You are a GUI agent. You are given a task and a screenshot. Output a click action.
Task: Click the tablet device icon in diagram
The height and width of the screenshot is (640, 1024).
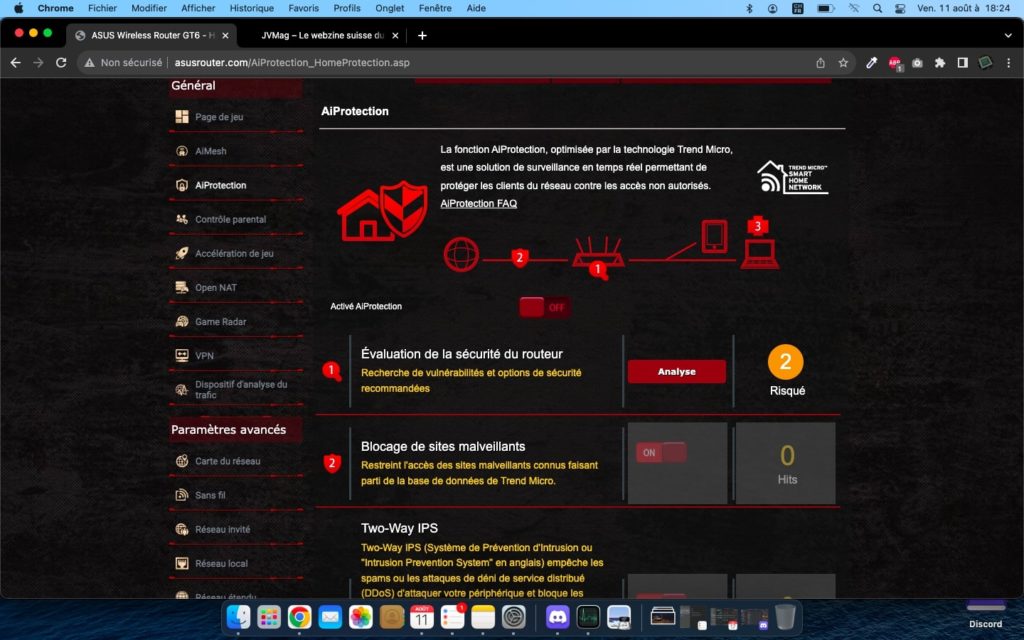point(714,236)
